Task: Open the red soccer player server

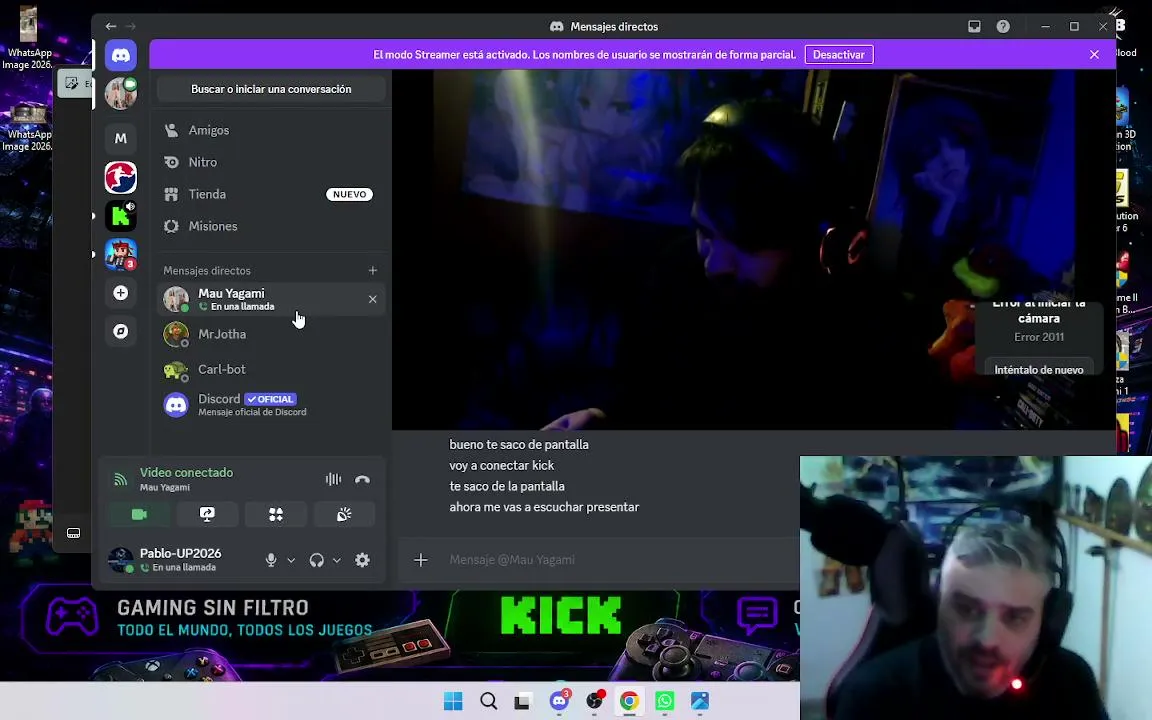Action: 120,177
